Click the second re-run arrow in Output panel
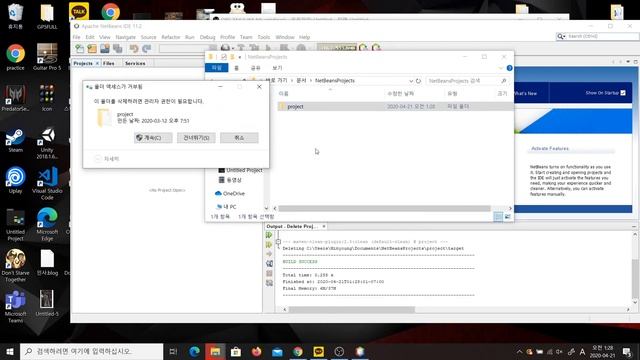Viewport: 640px width, 360px height. (x=269, y=244)
